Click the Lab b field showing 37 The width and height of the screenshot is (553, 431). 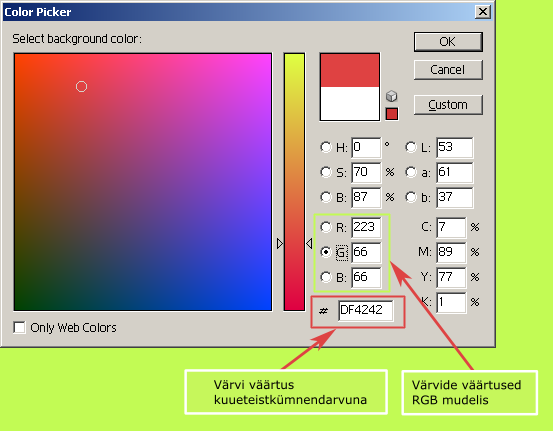click(454, 197)
